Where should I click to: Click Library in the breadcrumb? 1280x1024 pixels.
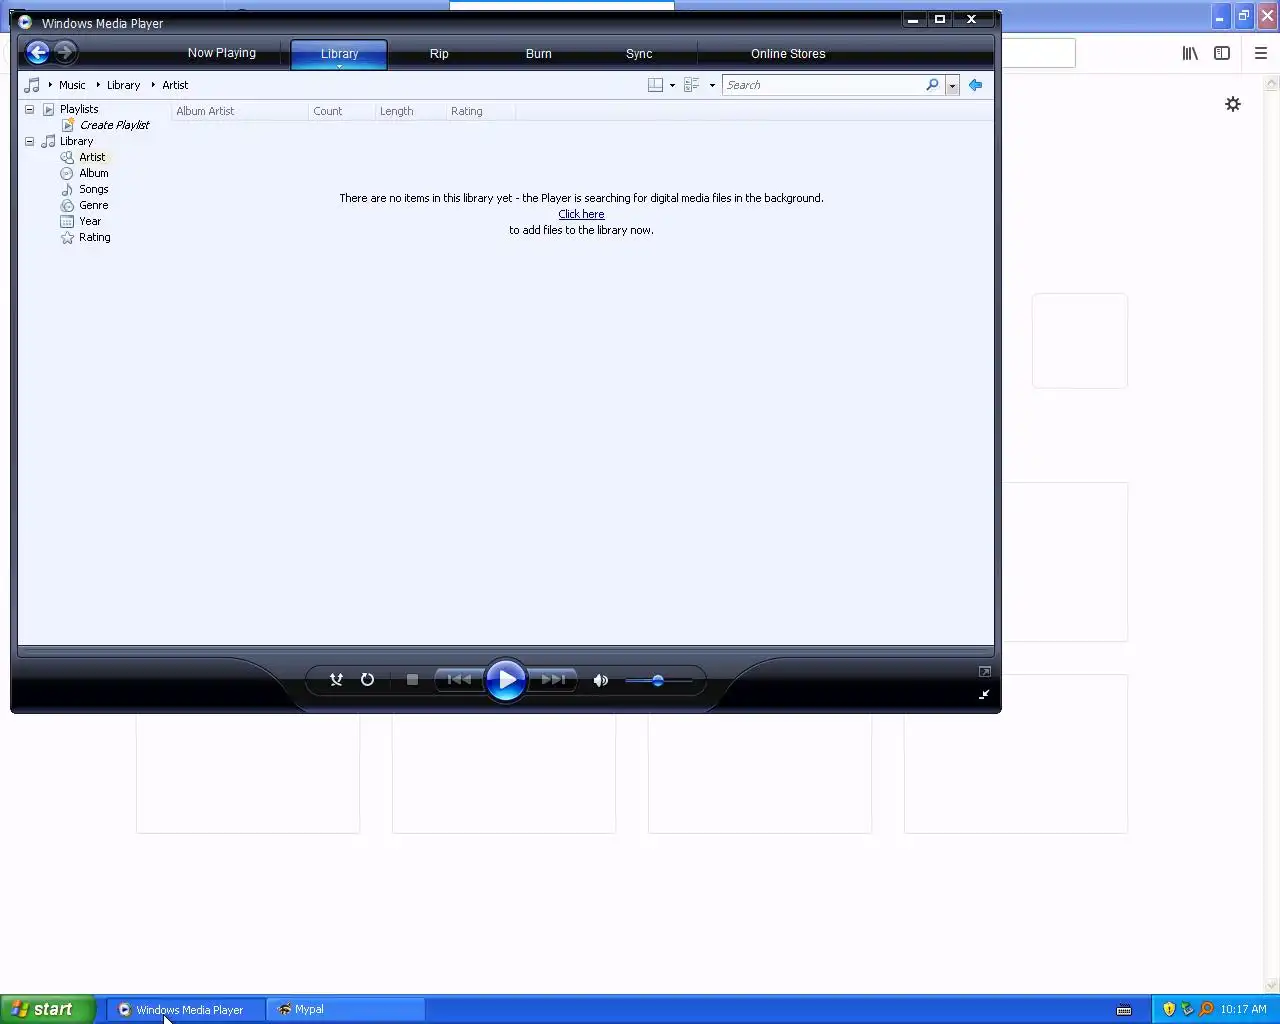click(123, 85)
